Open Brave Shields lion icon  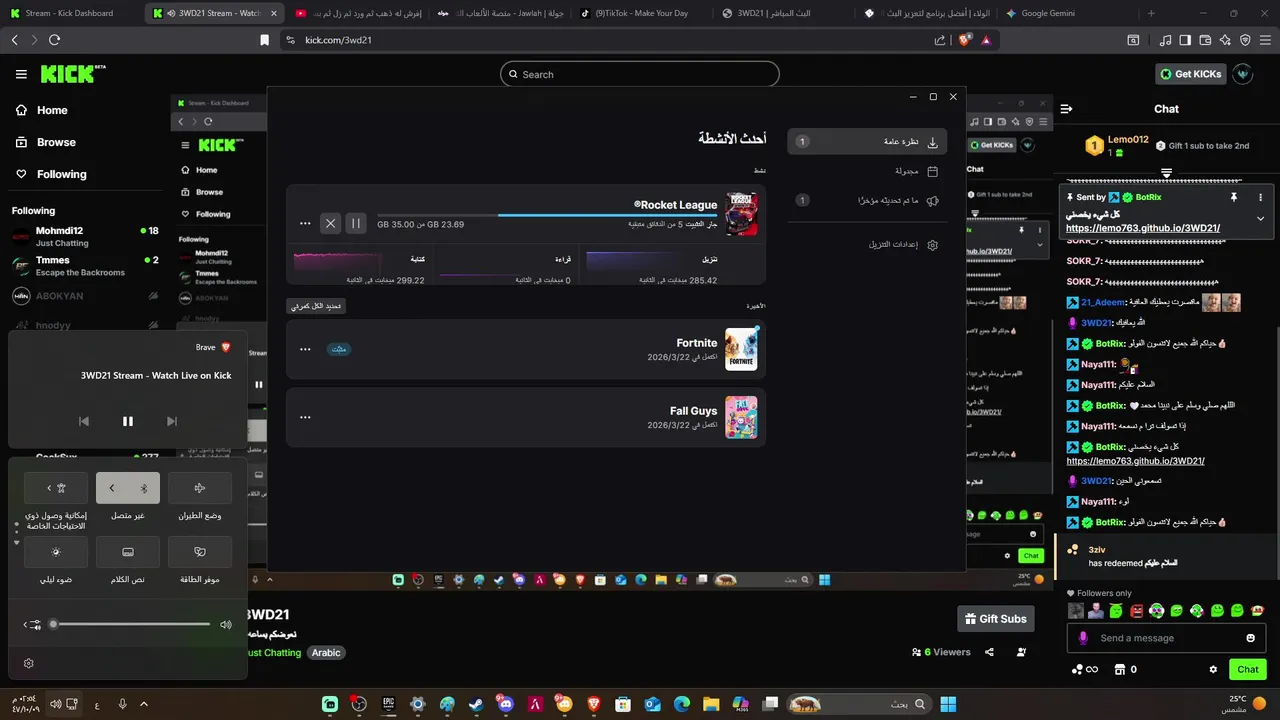pos(965,40)
